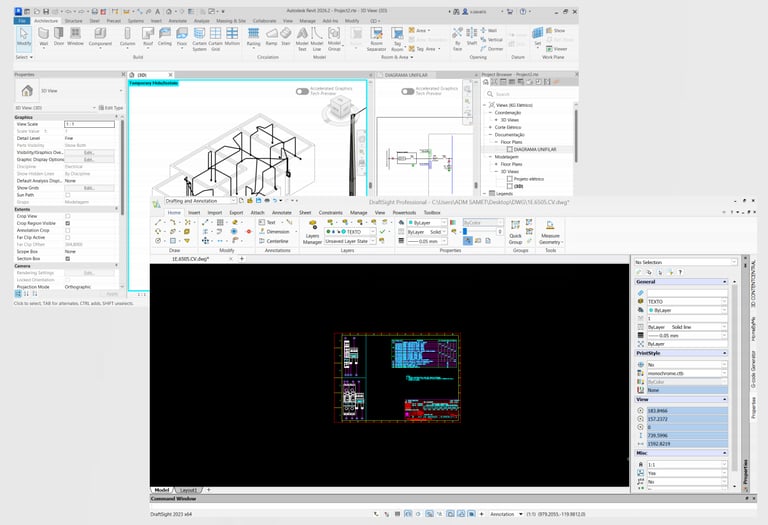
Task: Pick the Mullion tool in Revit
Action: (x=232, y=37)
